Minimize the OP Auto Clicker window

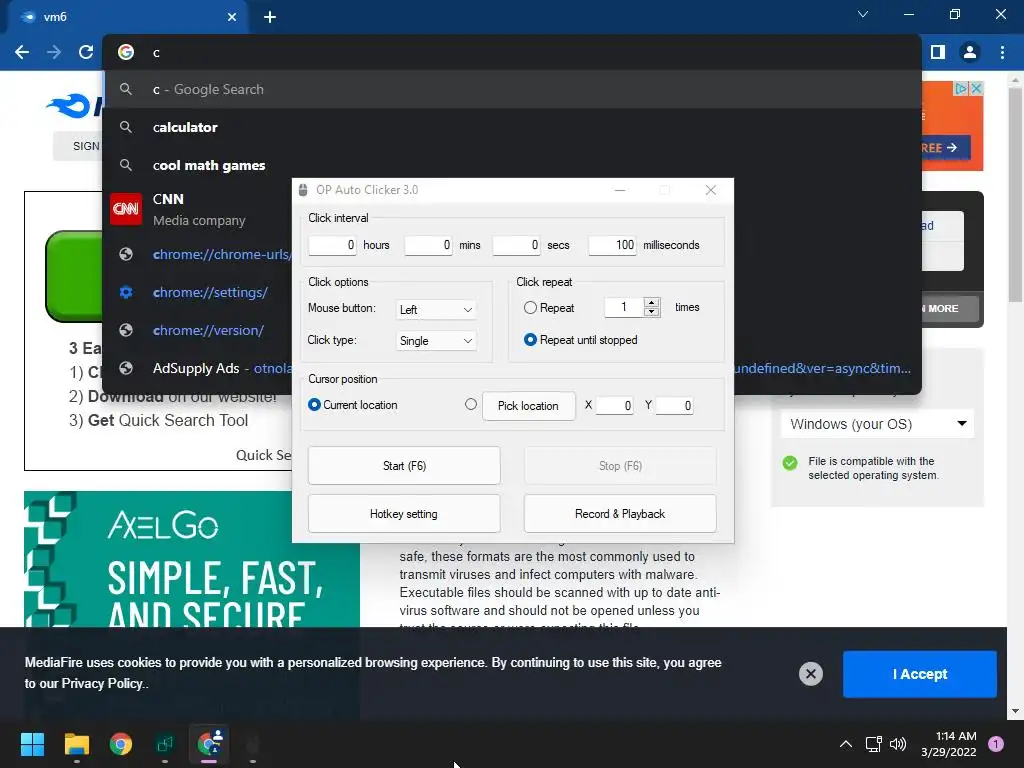pyautogui.click(x=620, y=190)
